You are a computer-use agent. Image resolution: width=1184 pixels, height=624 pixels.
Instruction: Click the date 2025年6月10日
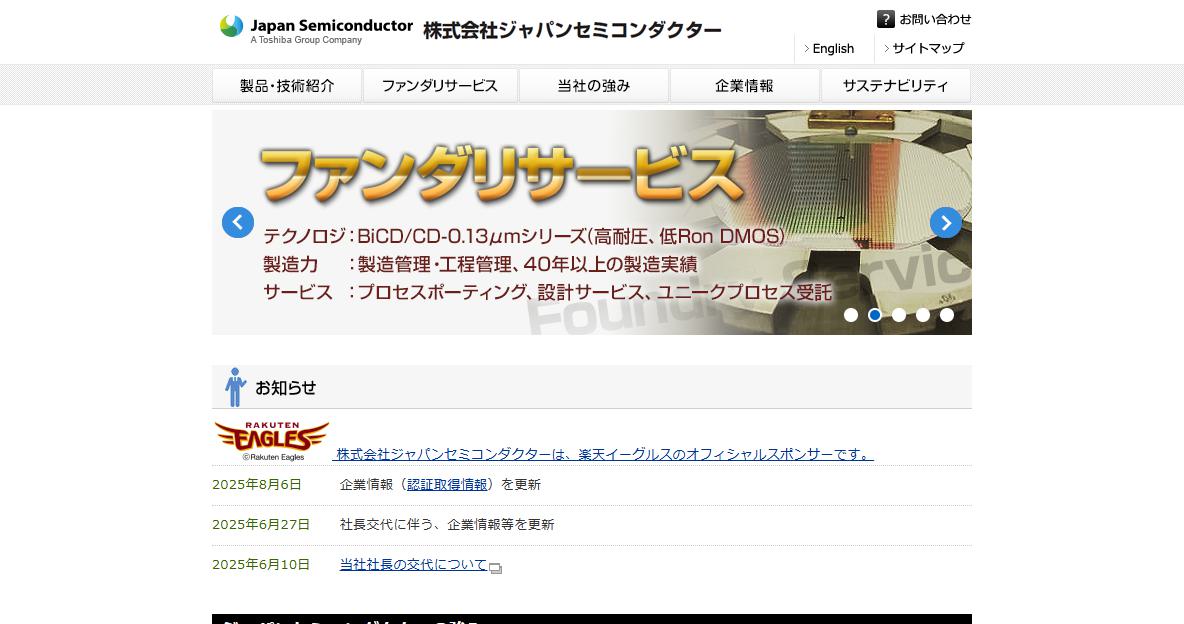pyautogui.click(x=261, y=564)
